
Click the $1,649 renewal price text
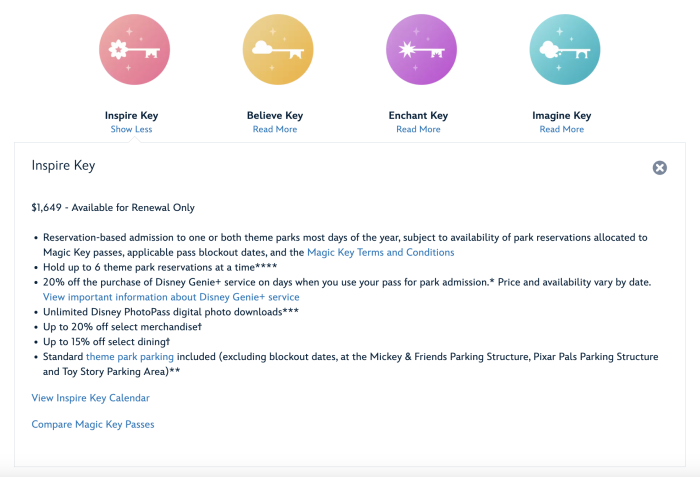click(113, 208)
